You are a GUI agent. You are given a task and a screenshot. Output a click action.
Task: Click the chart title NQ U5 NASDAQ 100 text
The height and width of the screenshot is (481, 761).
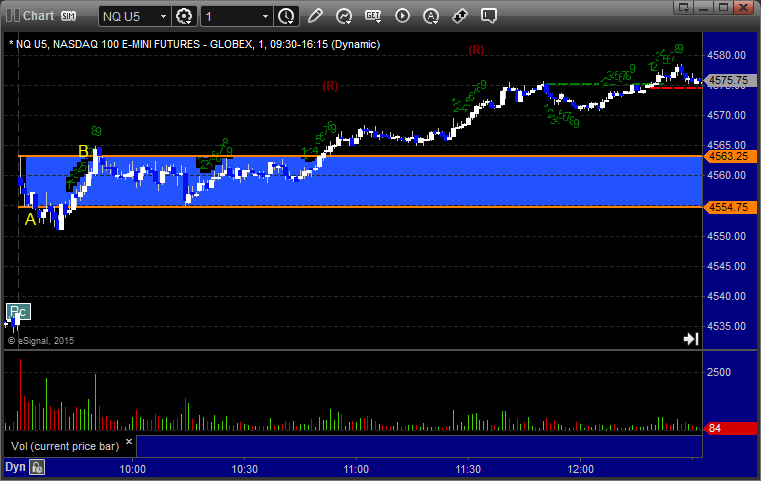(x=194, y=44)
